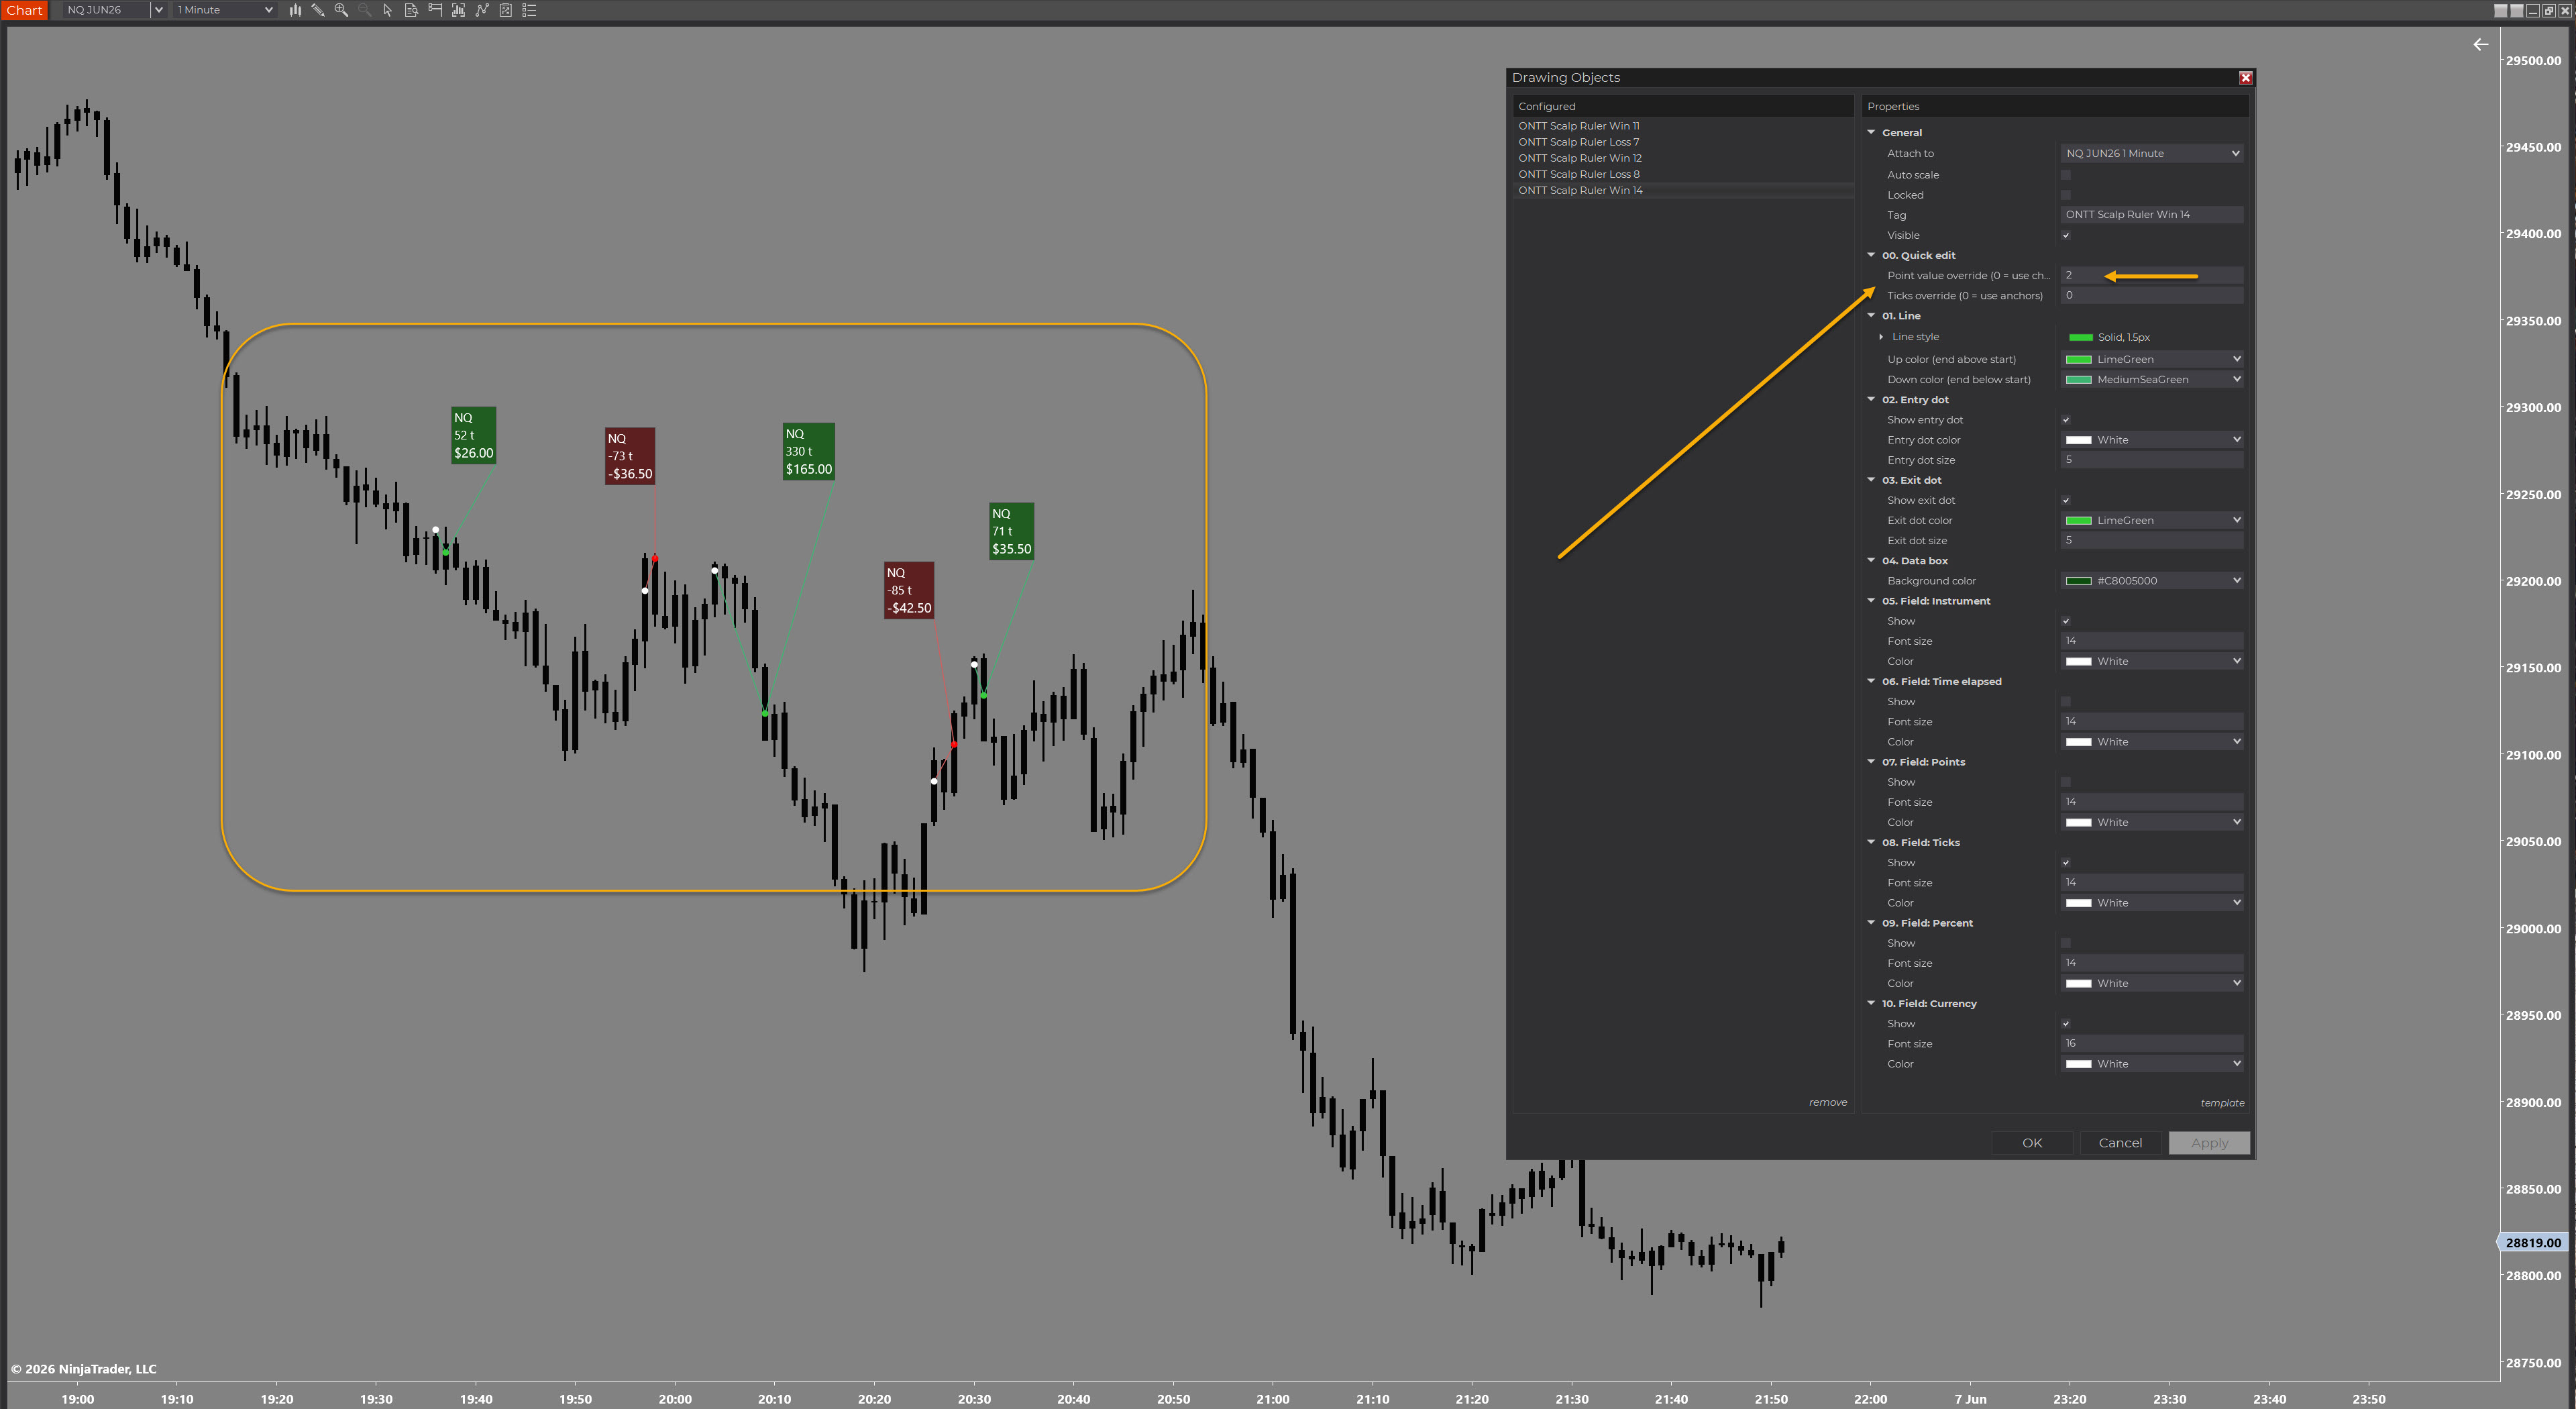The width and height of the screenshot is (2576, 1409).
Task: Enable Show under Field: Points
Action: [2066, 782]
